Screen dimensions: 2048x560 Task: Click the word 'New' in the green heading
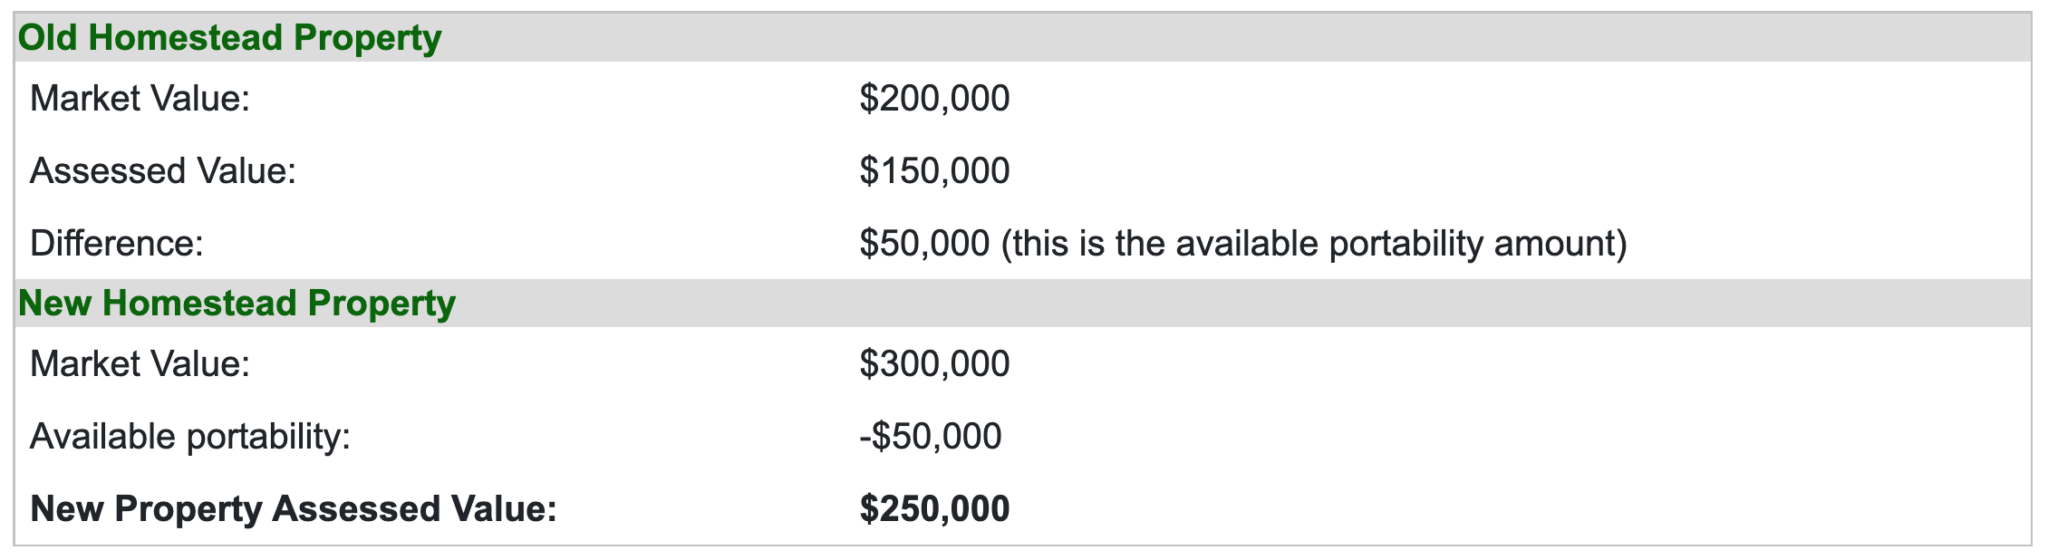tap(54, 303)
